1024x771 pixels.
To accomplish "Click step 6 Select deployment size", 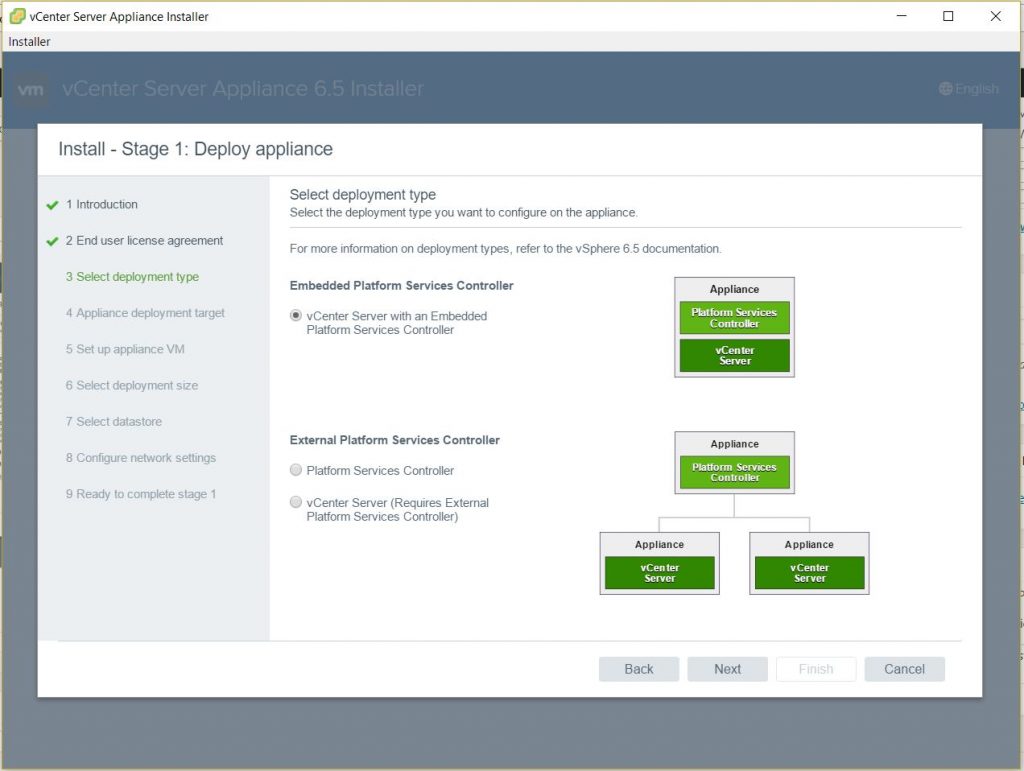I will 132,386.
